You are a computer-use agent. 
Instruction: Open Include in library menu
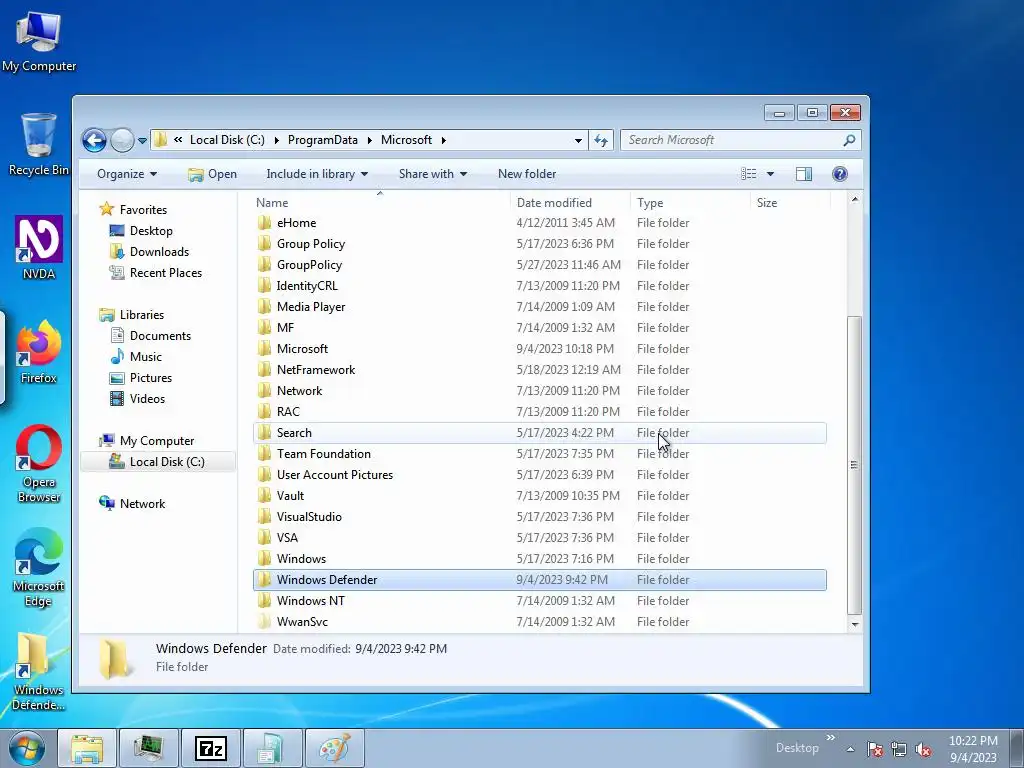tap(317, 174)
